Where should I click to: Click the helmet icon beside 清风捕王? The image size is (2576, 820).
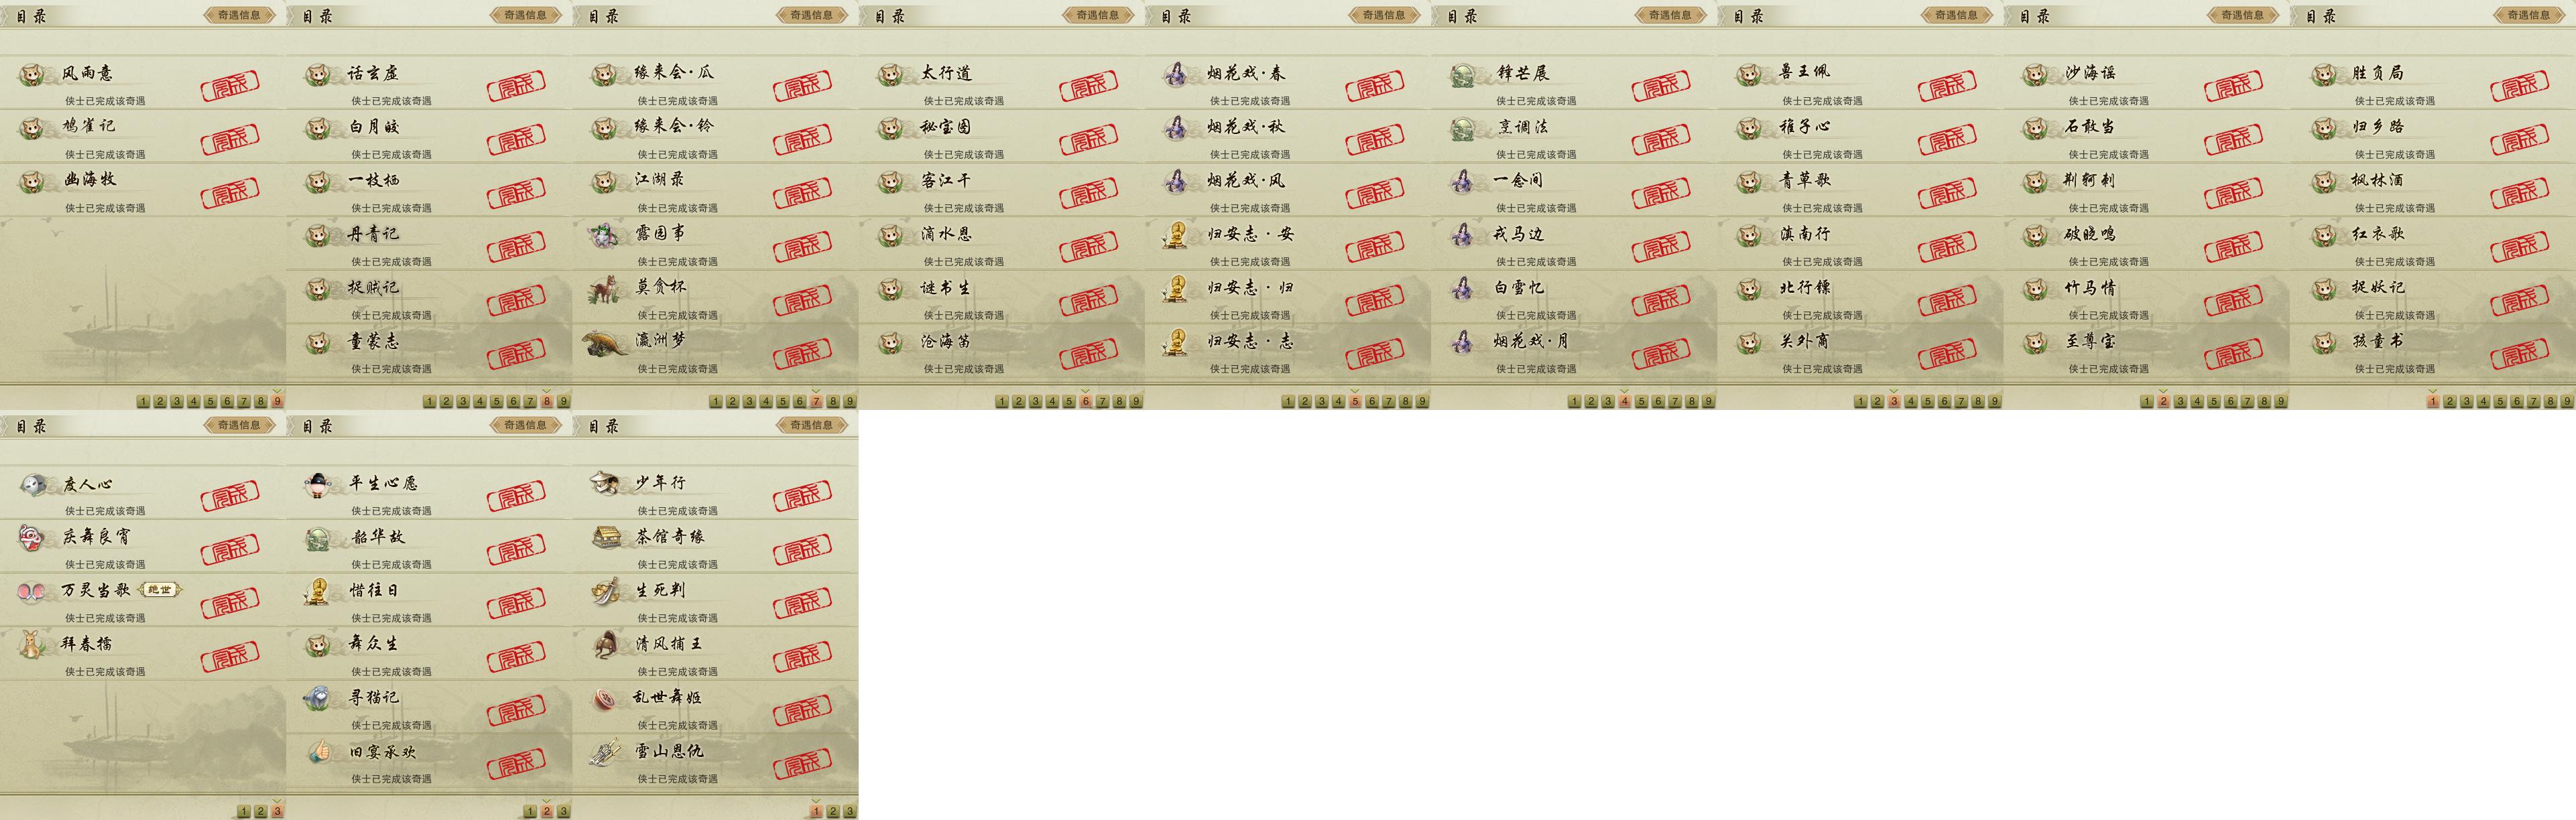point(606,645)
